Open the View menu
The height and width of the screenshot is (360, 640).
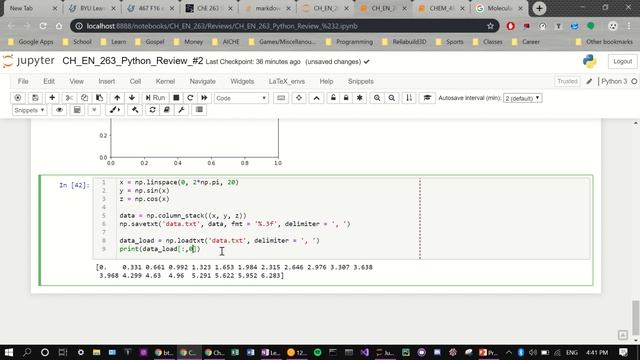pyautogui.click(x=76, y=82)
